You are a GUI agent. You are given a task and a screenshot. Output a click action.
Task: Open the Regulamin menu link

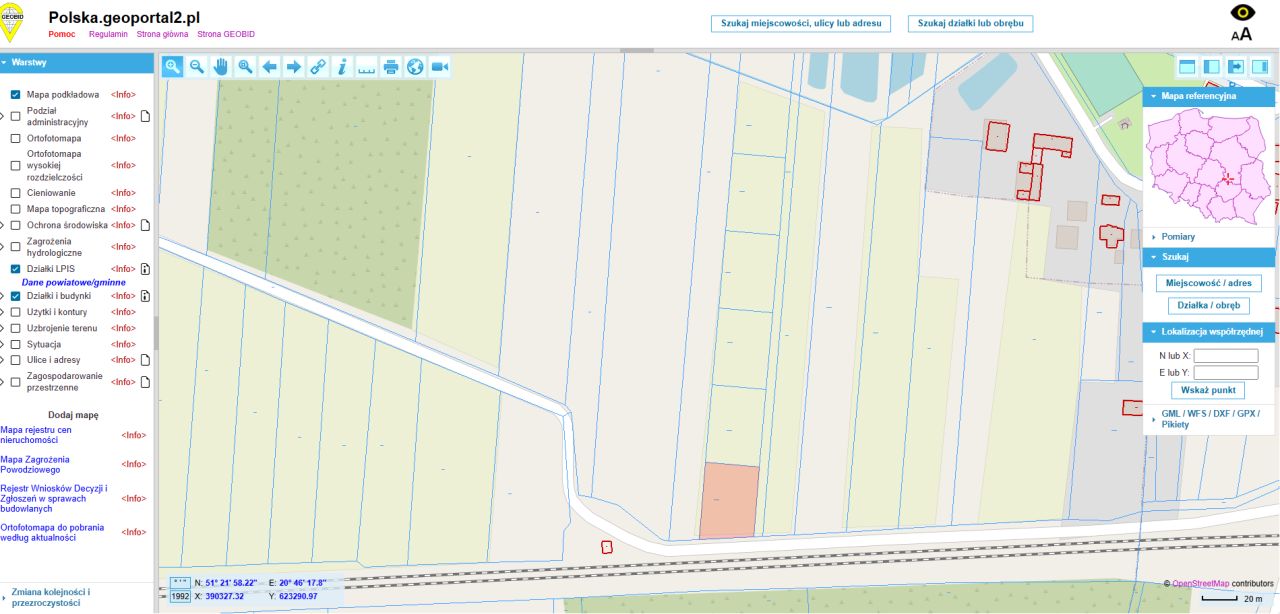point(108,34)
